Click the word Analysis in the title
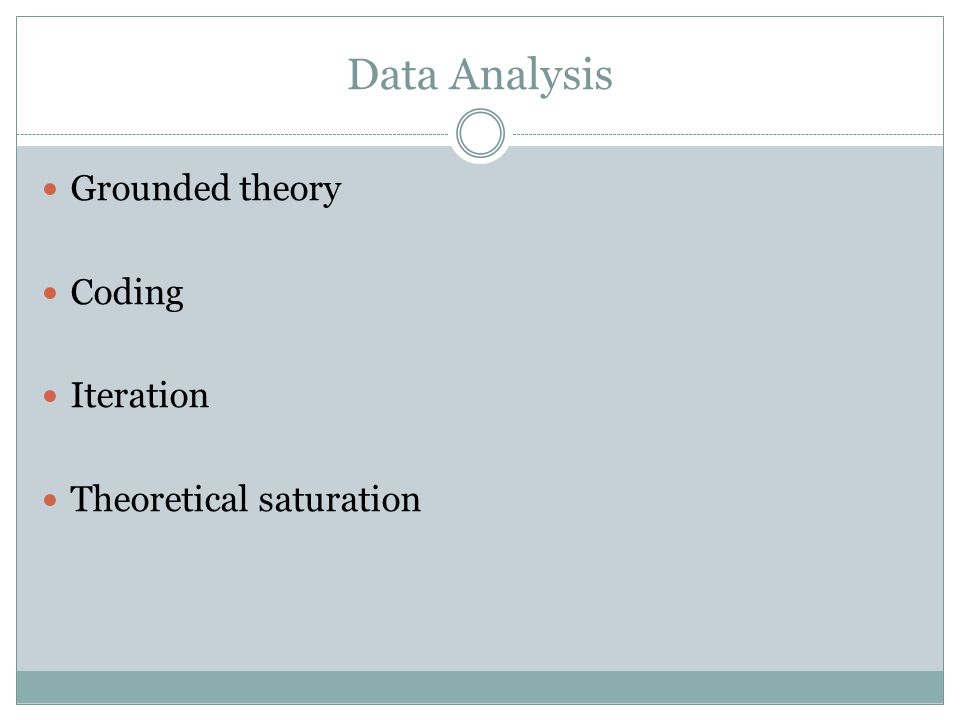Viewport: 960px width, 720px height. [531, 76]
